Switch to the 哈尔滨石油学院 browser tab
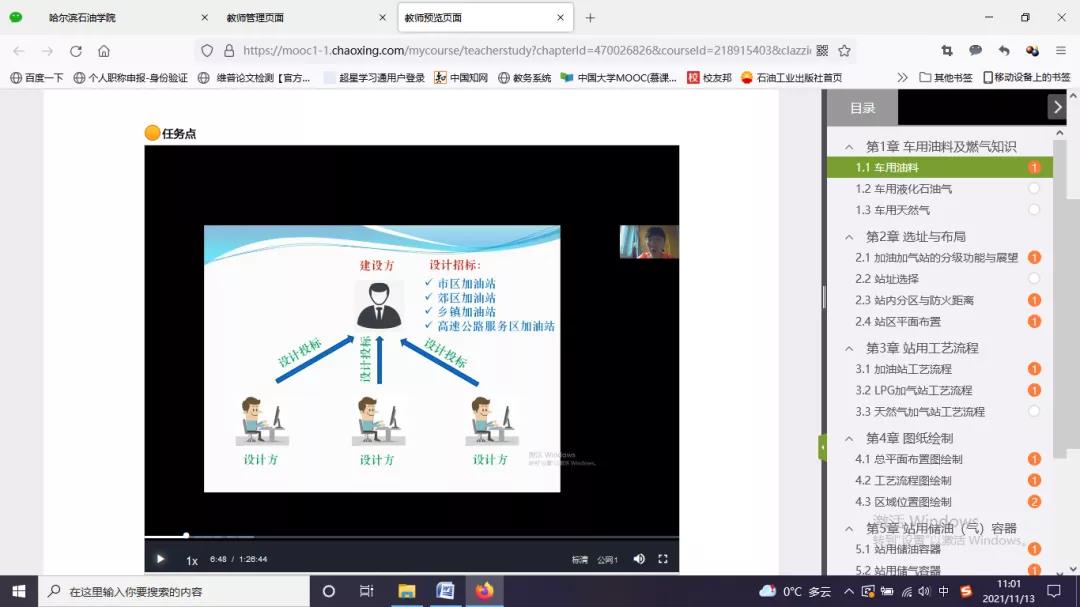 coord(83,18)
